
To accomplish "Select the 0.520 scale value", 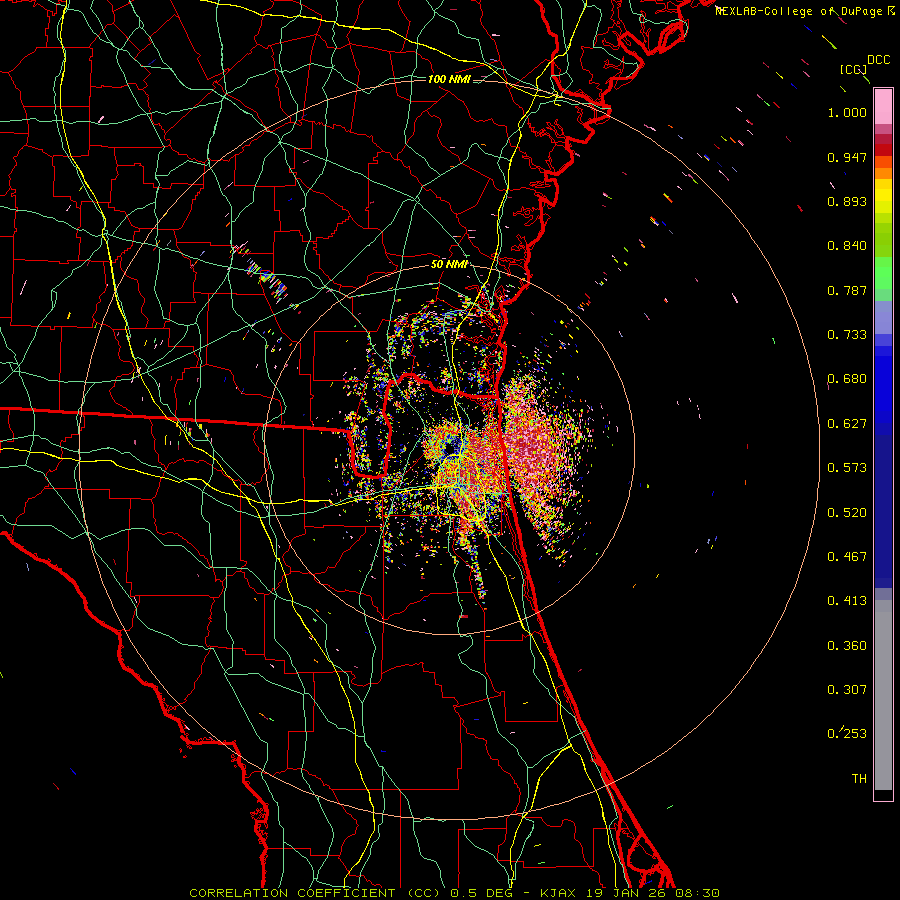I will coord(847,513).
